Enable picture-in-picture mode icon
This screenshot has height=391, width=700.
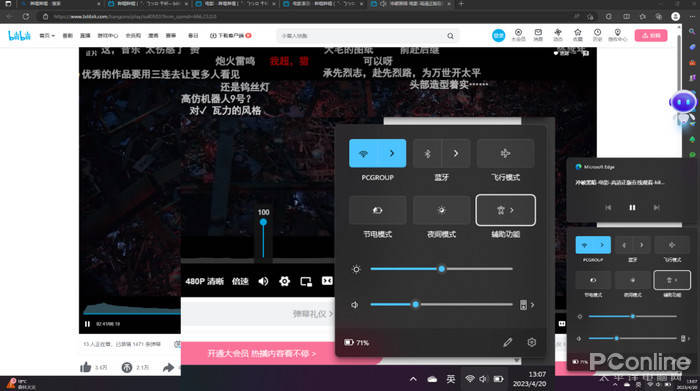[306, 281]
